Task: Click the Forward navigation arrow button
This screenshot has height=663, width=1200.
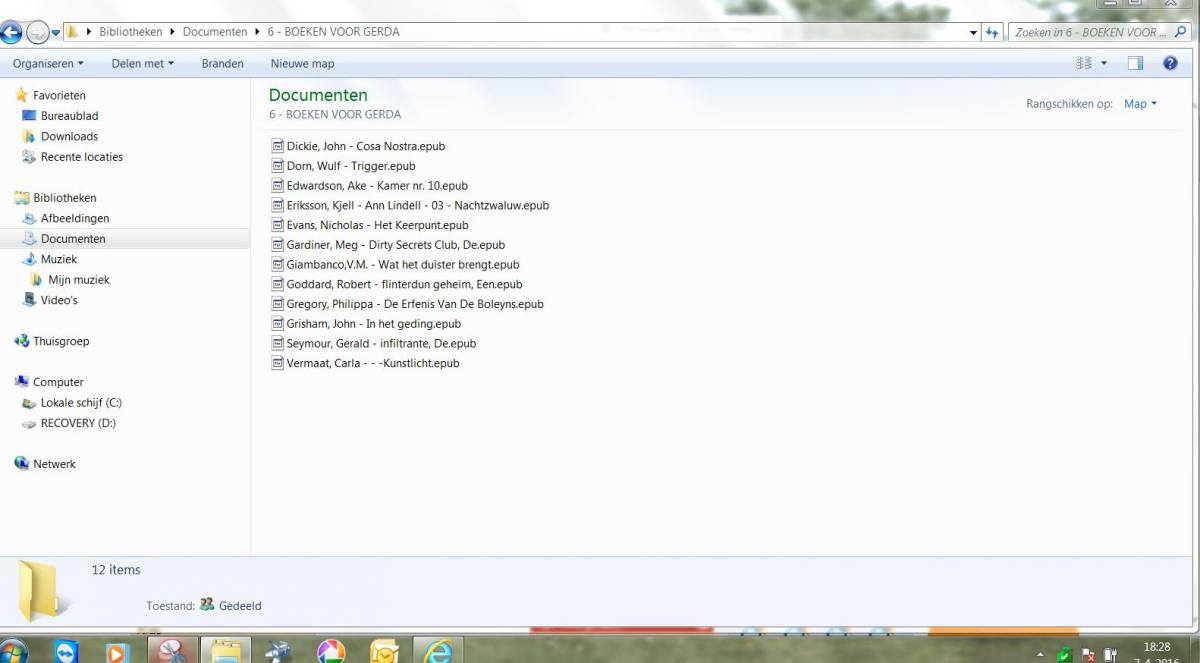Action: point(37,33)
